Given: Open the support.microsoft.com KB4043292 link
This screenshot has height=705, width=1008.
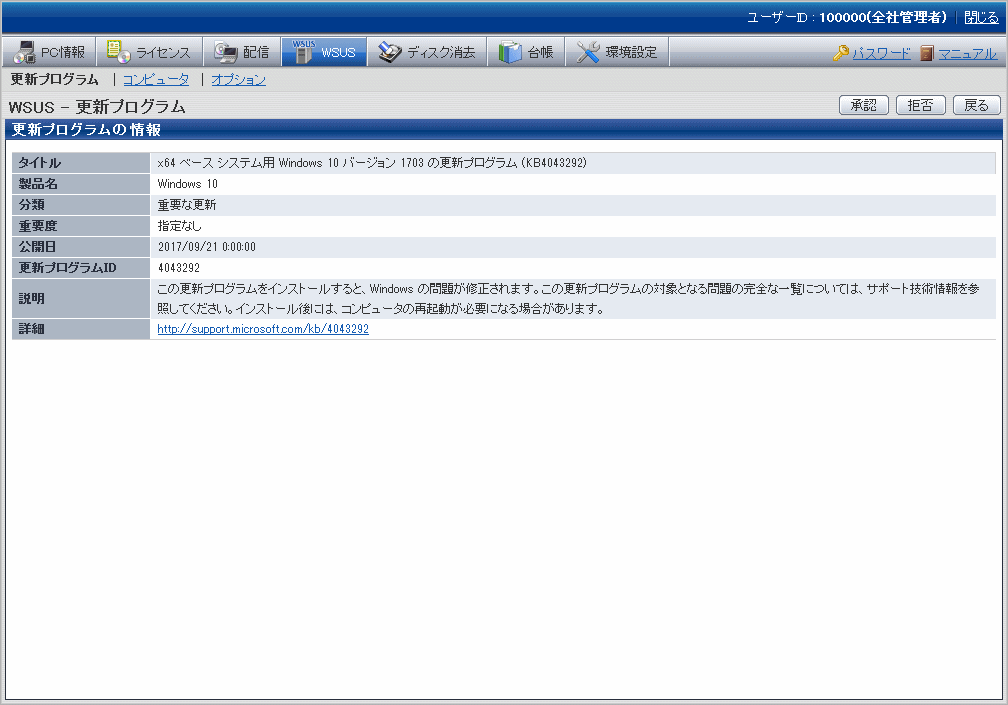Looking at the screenshot, I should pos(263,328).
